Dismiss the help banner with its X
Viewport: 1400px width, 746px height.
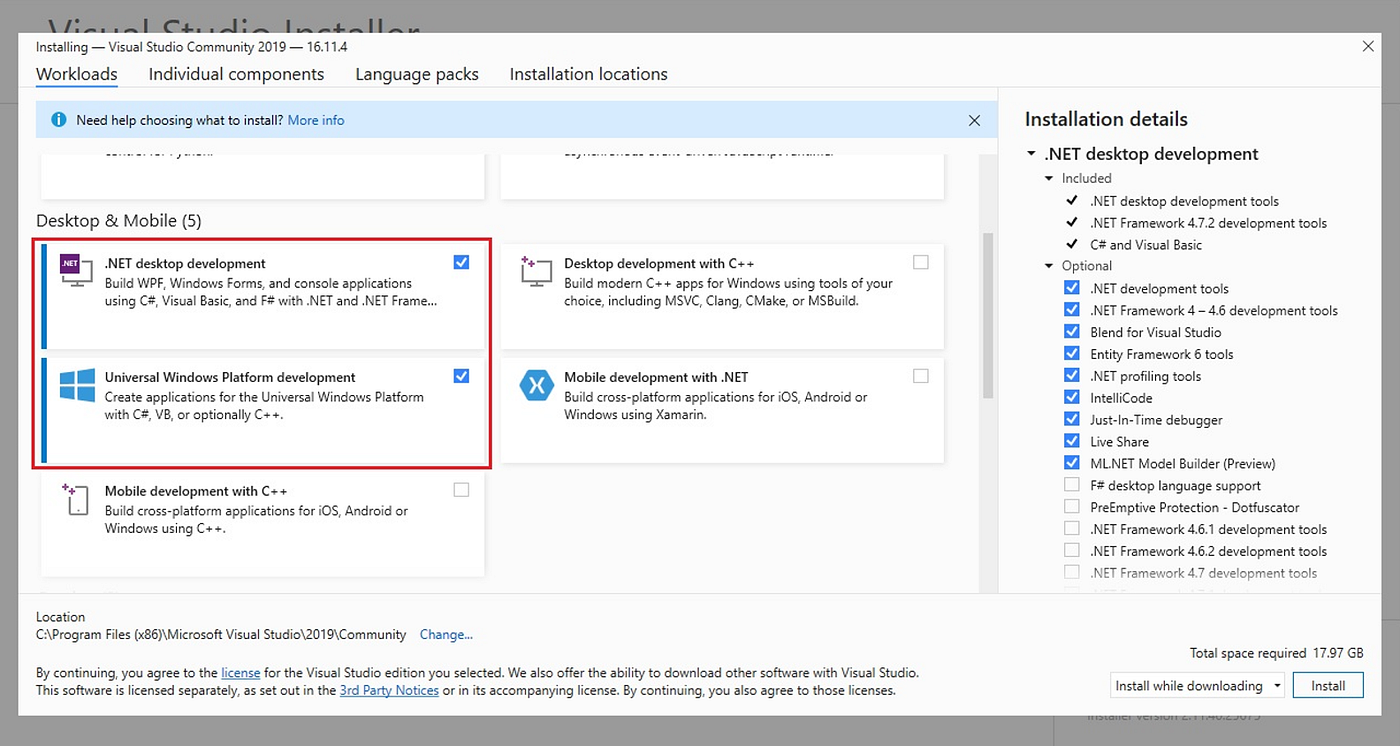pos(975,120)
